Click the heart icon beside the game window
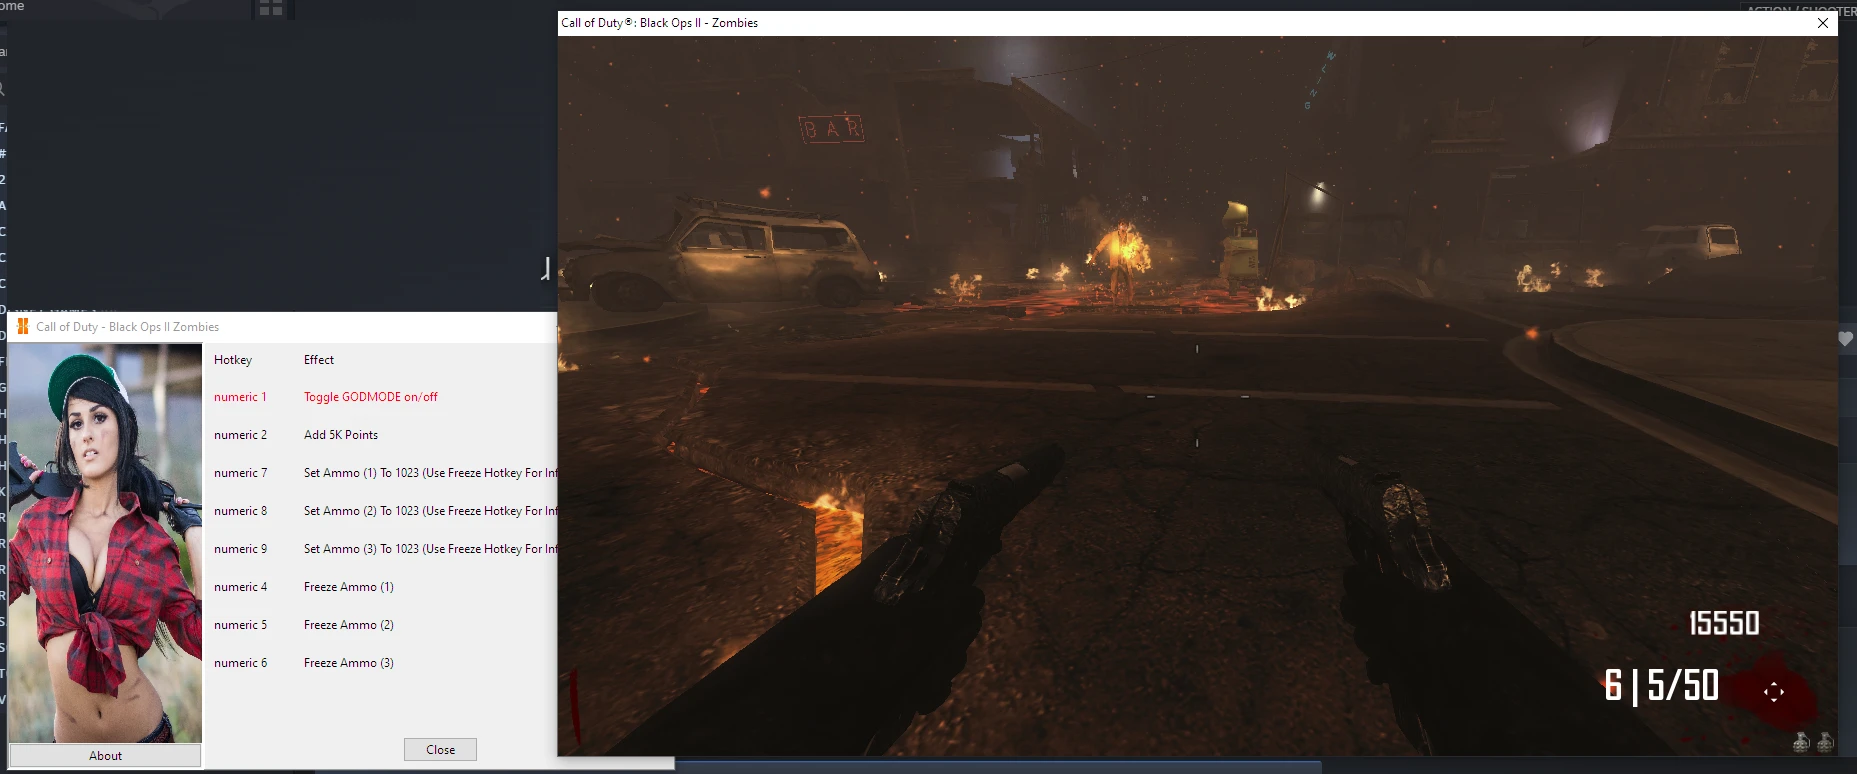 (x=1846, y=339)
